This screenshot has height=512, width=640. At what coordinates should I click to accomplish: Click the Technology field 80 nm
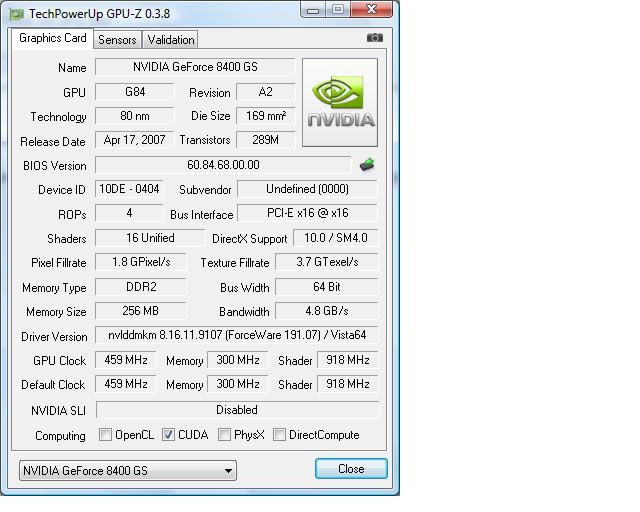(x=135, y=116)
